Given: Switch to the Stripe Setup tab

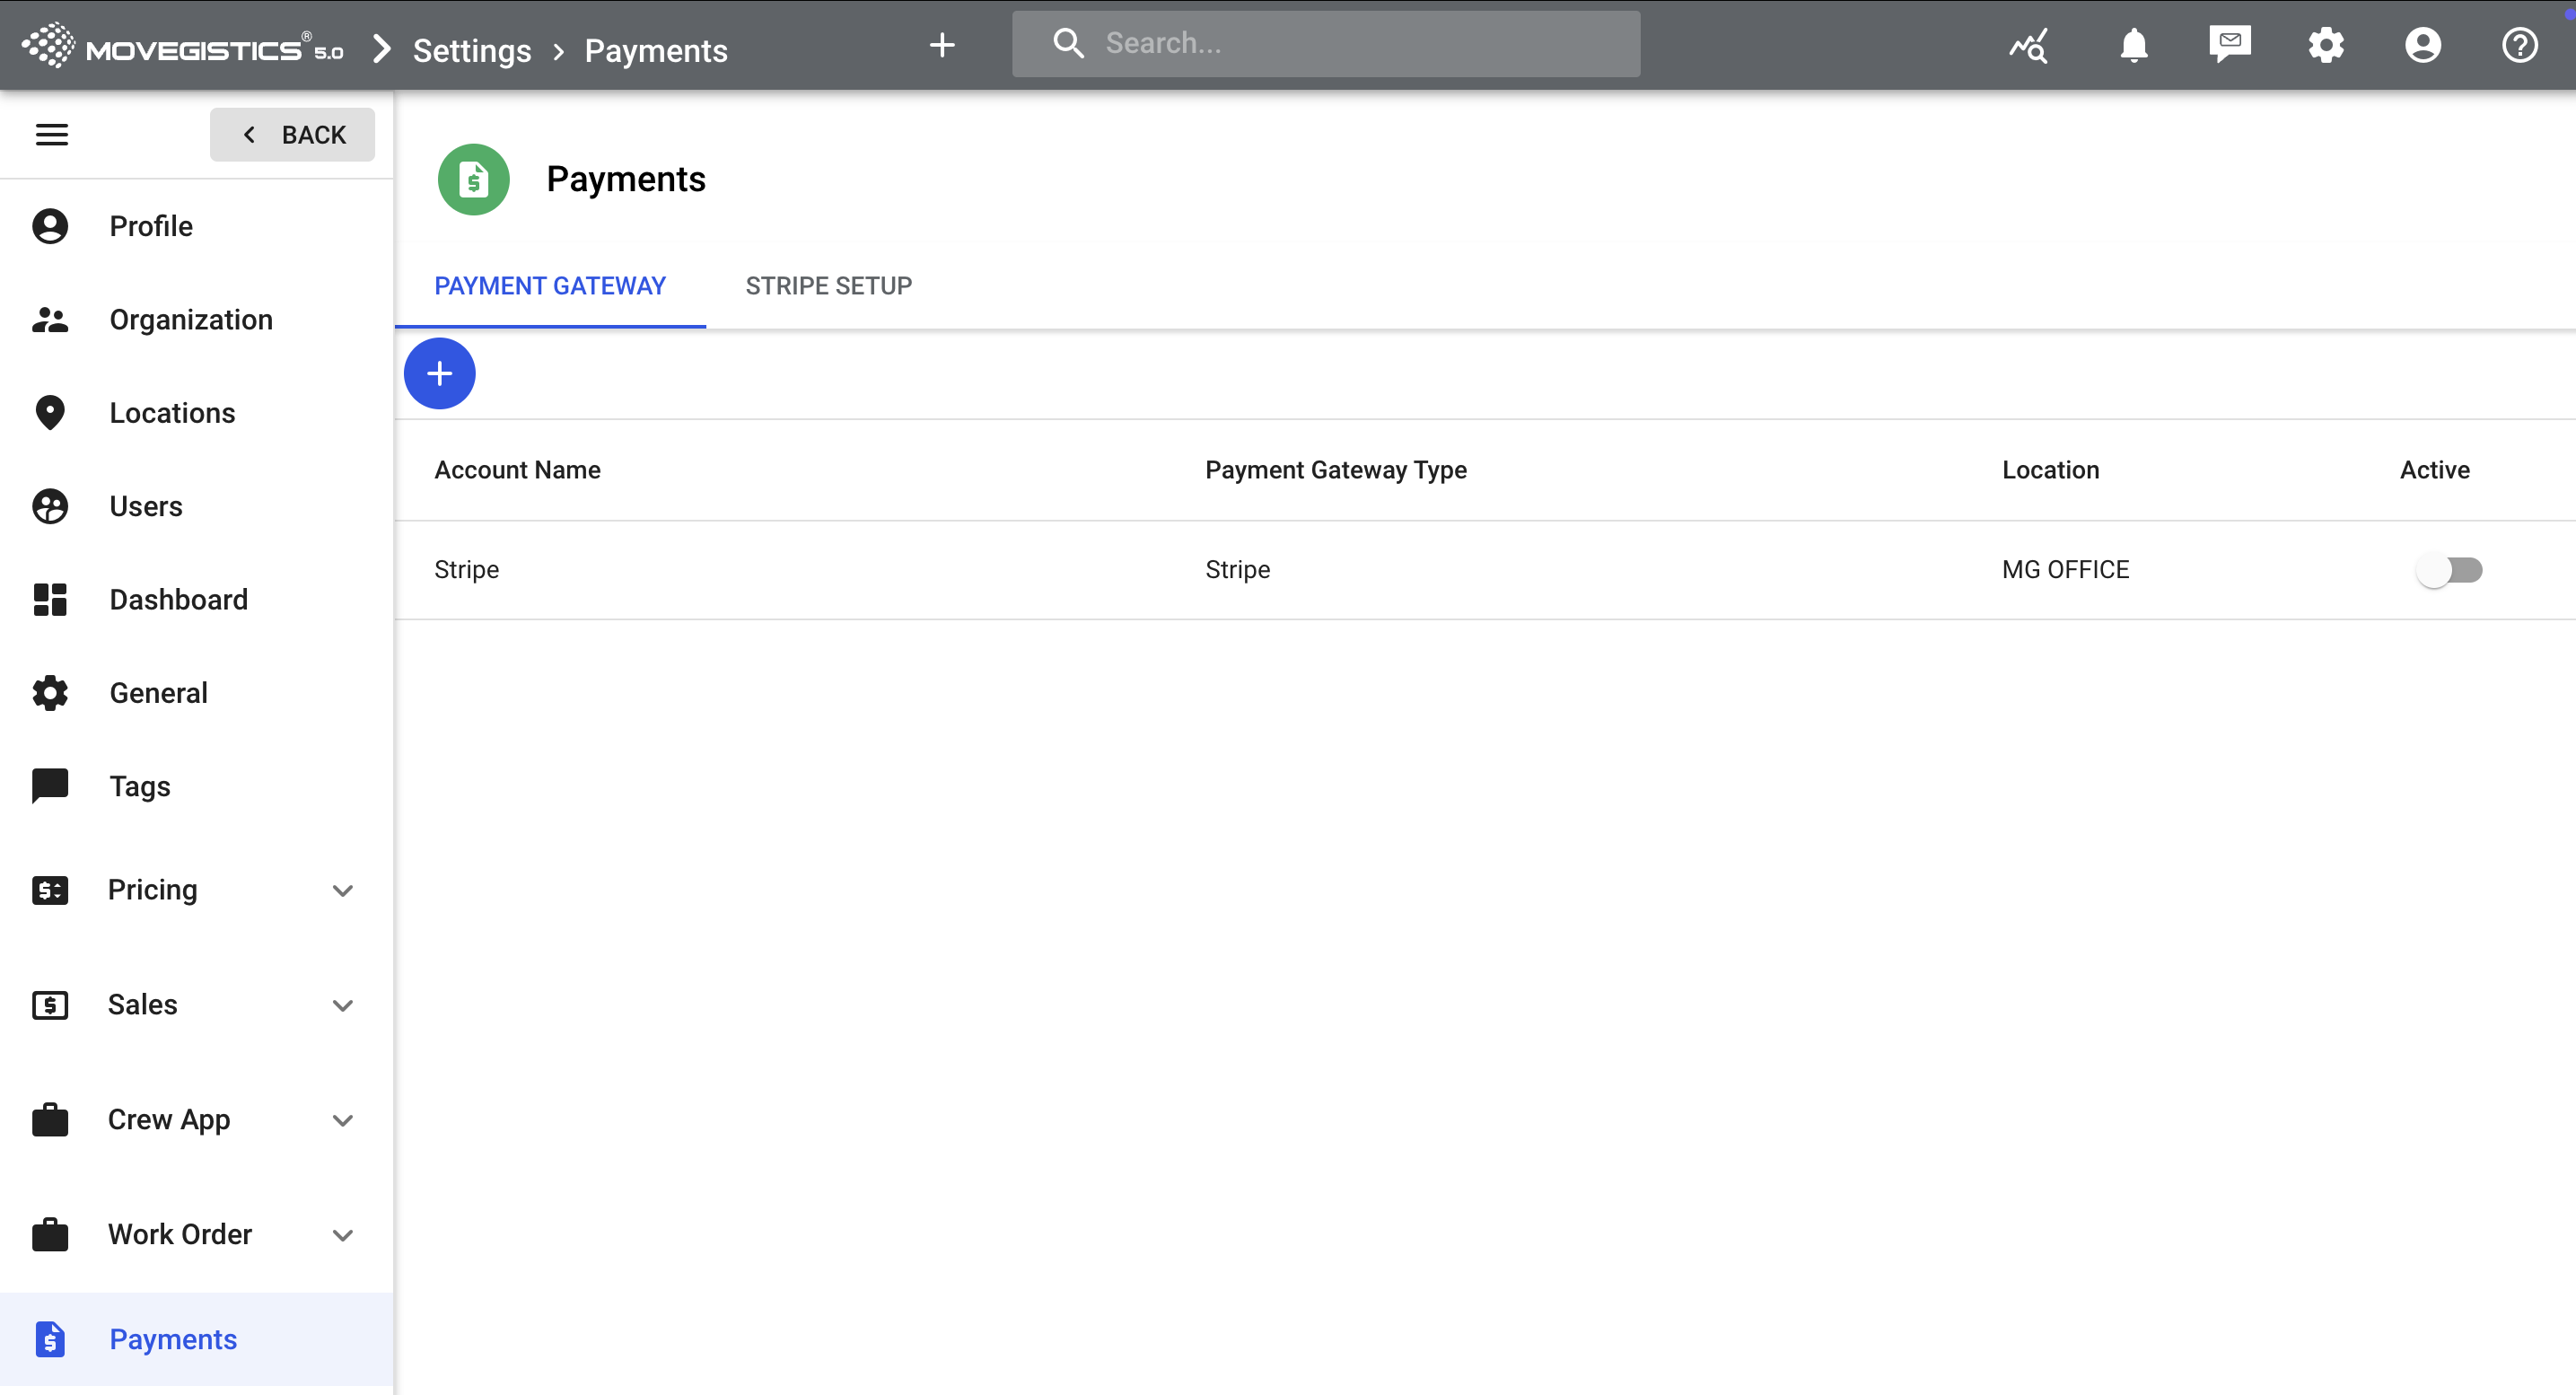Looking at the screenshot, I should coord(828,286).
